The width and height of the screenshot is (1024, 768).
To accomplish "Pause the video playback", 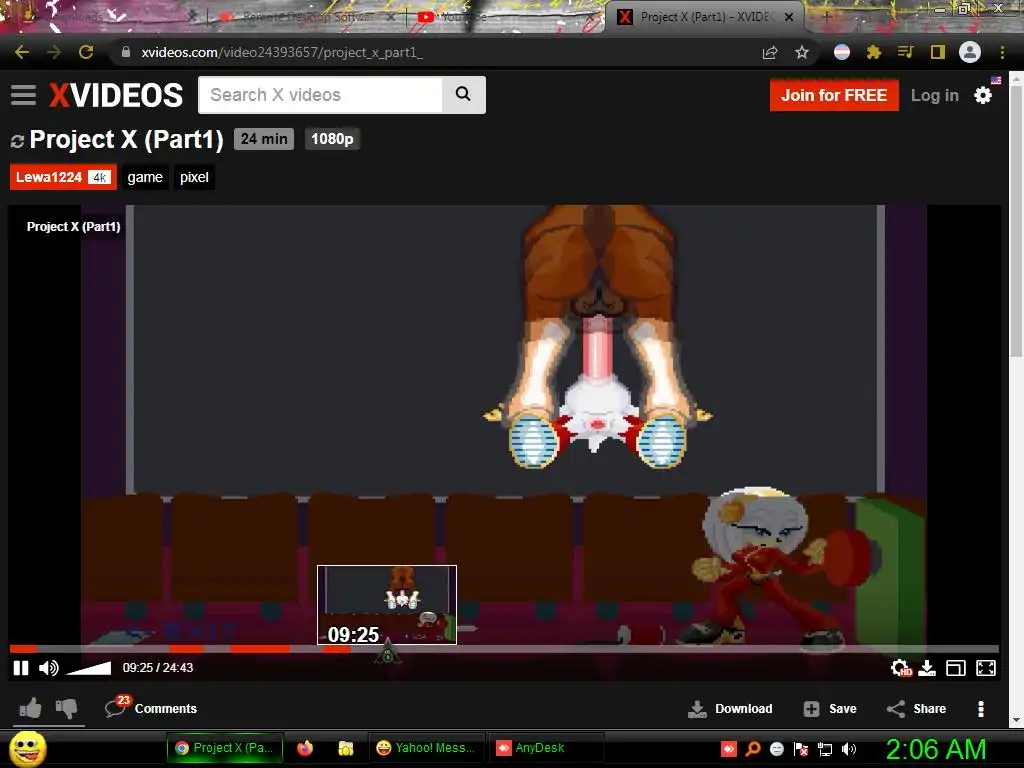I will click(x=21, y=668).
